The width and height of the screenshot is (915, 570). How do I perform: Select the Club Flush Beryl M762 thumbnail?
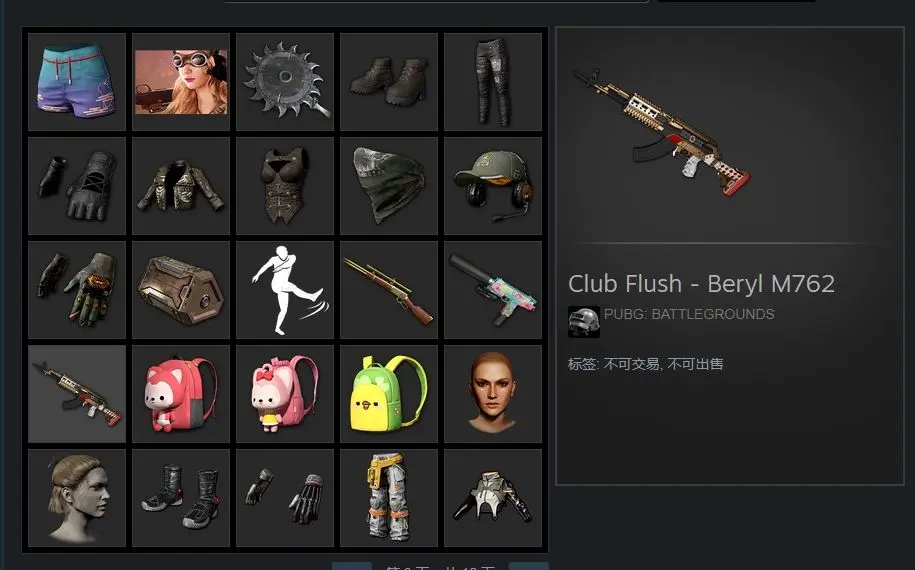pyautogui.click(x=76, y=394)
